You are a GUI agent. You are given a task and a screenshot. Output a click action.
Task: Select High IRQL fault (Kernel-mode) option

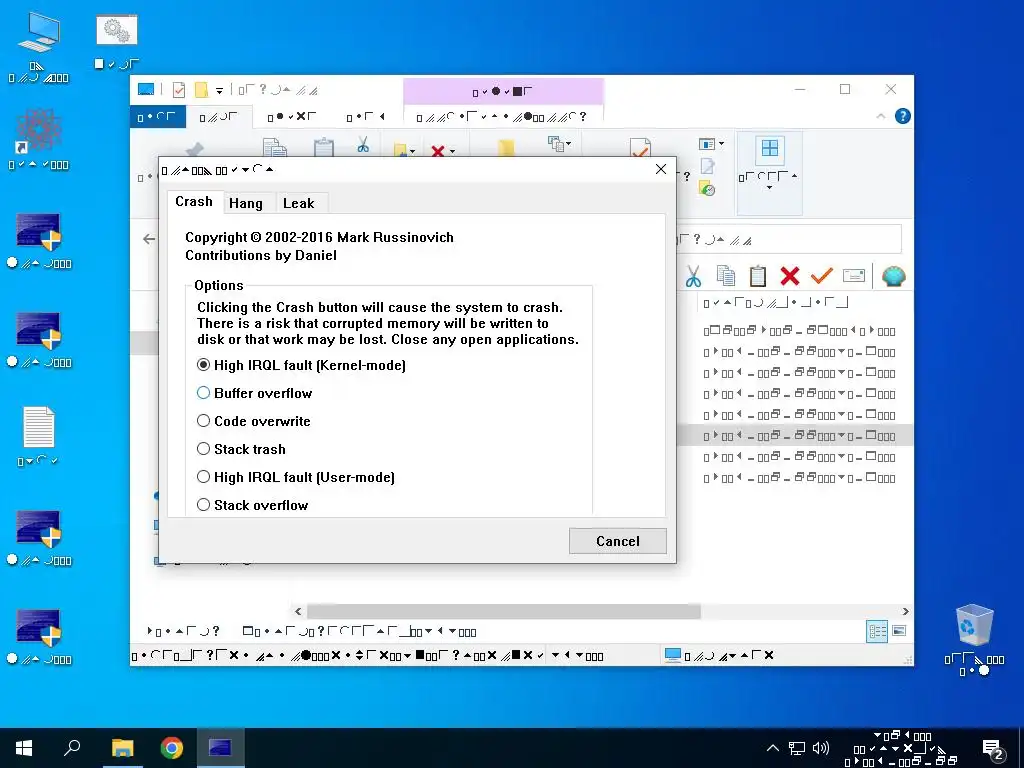tap(301, 365)
